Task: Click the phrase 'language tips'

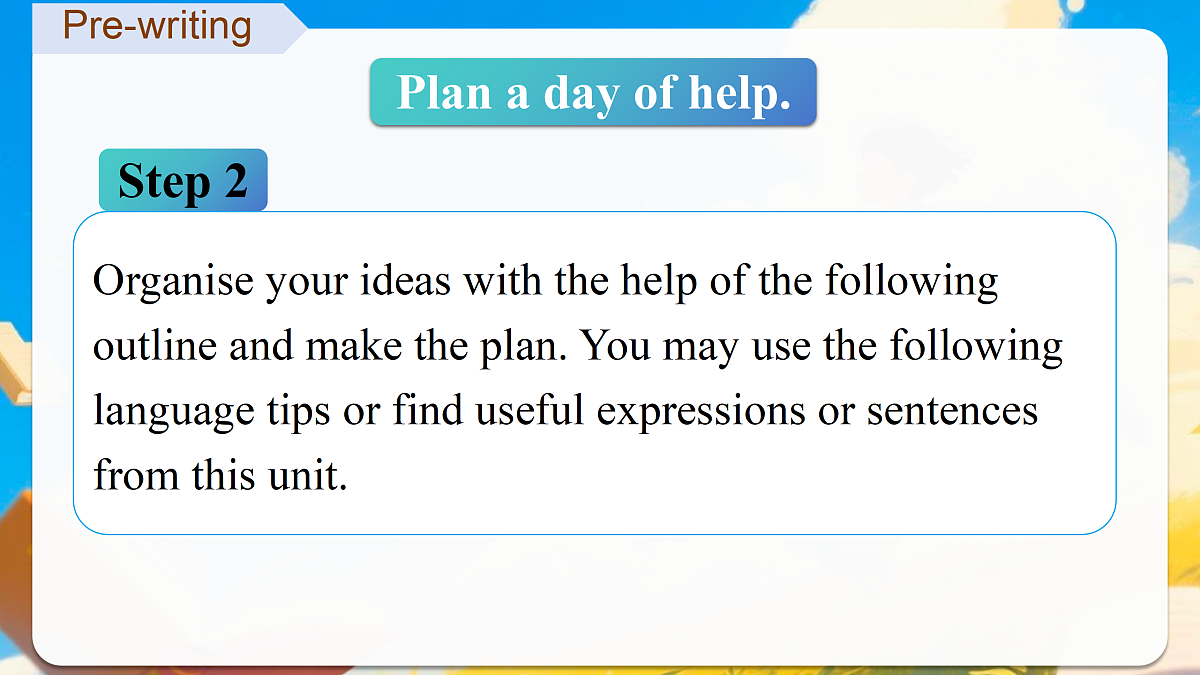Action: [212, 413]
